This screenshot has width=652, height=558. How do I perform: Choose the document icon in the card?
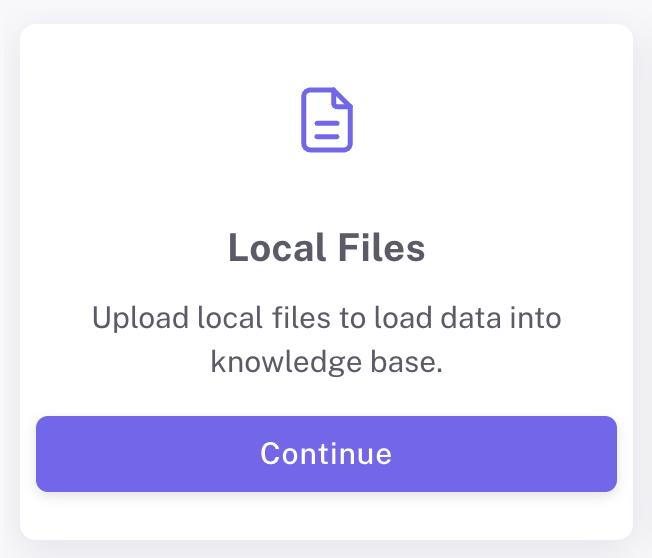(x=327, y=120)
